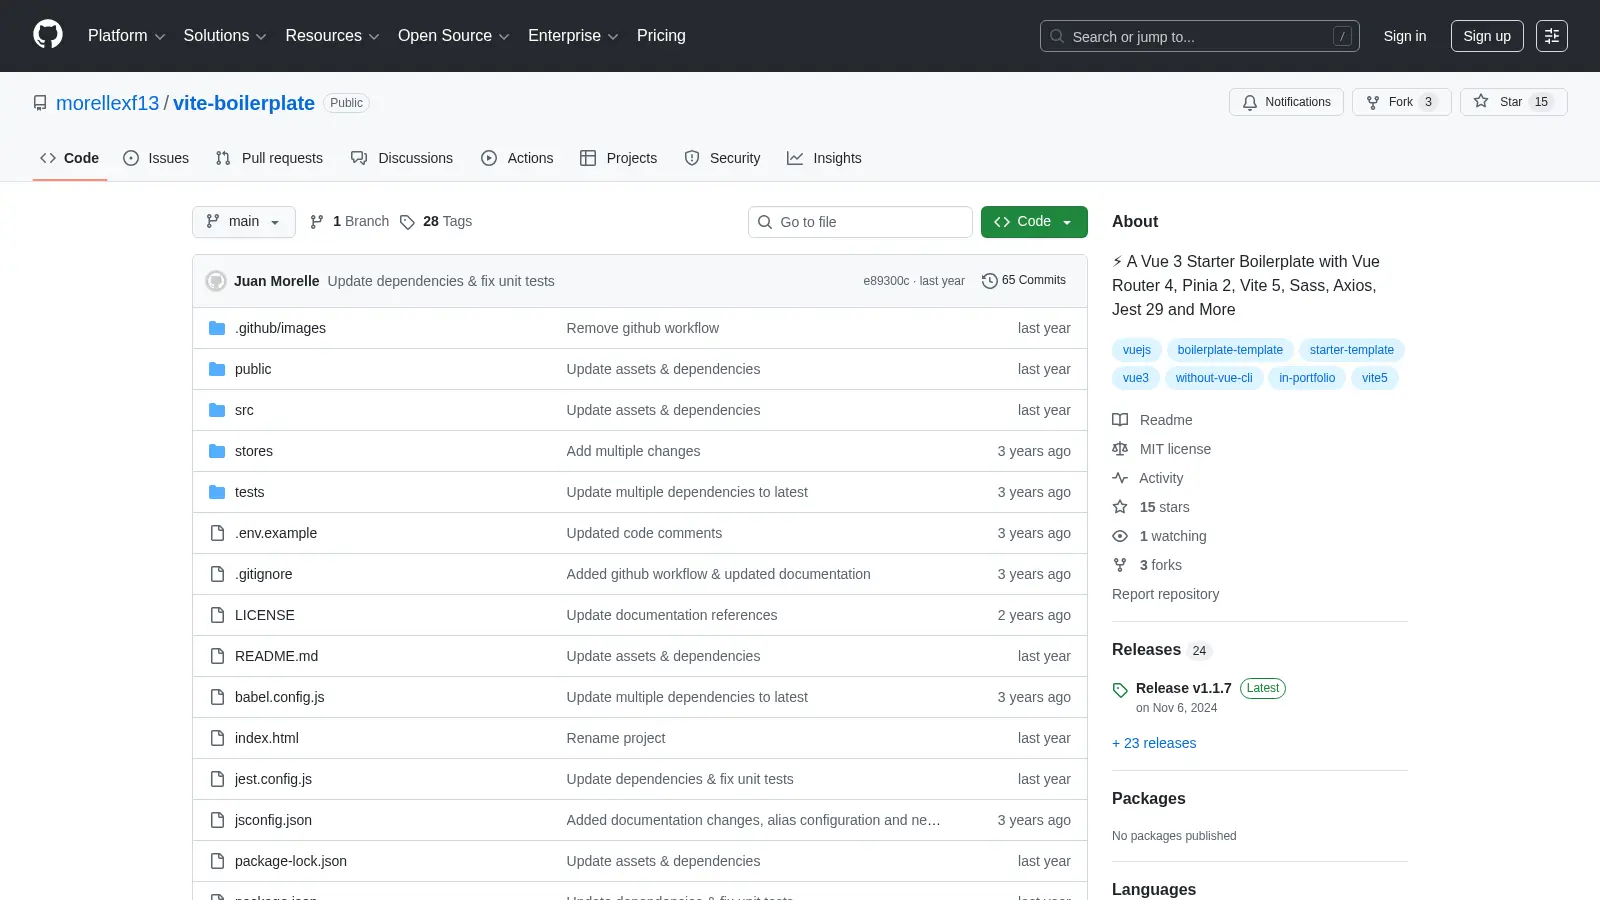Open the green Code dropdown button
Viewport: 1600px width, 900px height.
[1034, 222]
